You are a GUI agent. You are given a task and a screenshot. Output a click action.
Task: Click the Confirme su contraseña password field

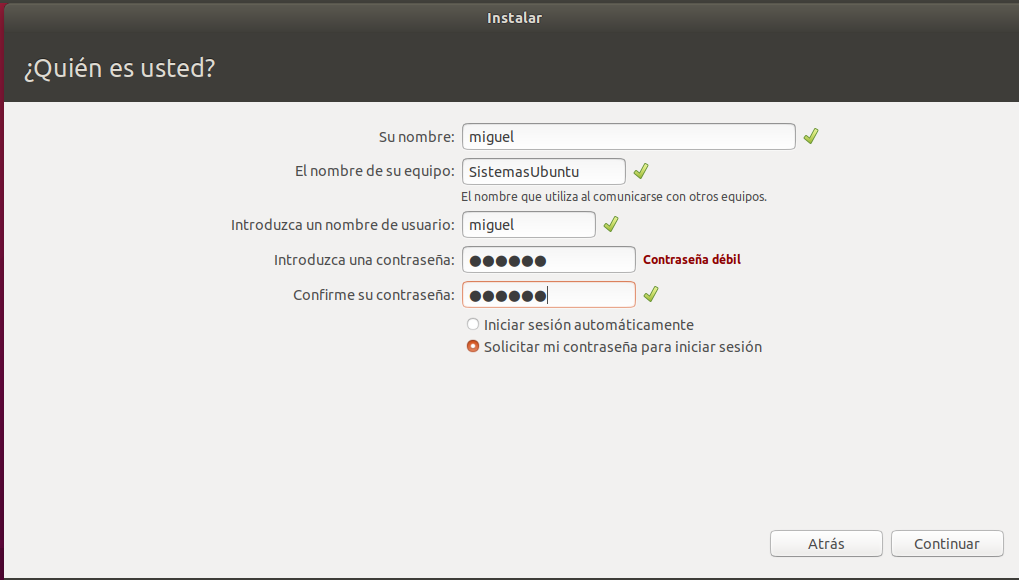click(x=548, y=295)
